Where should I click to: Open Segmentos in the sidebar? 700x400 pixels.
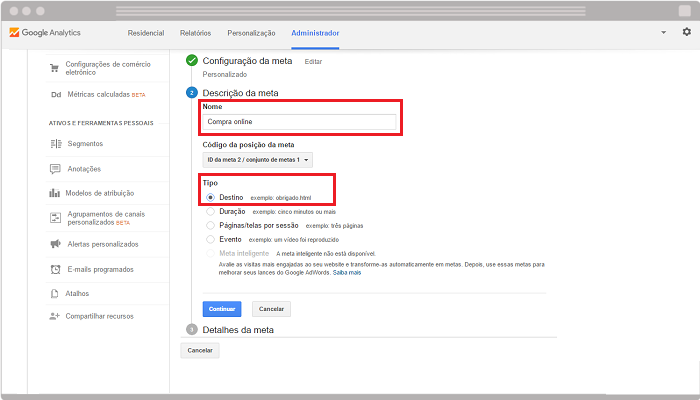click(85, 144)
